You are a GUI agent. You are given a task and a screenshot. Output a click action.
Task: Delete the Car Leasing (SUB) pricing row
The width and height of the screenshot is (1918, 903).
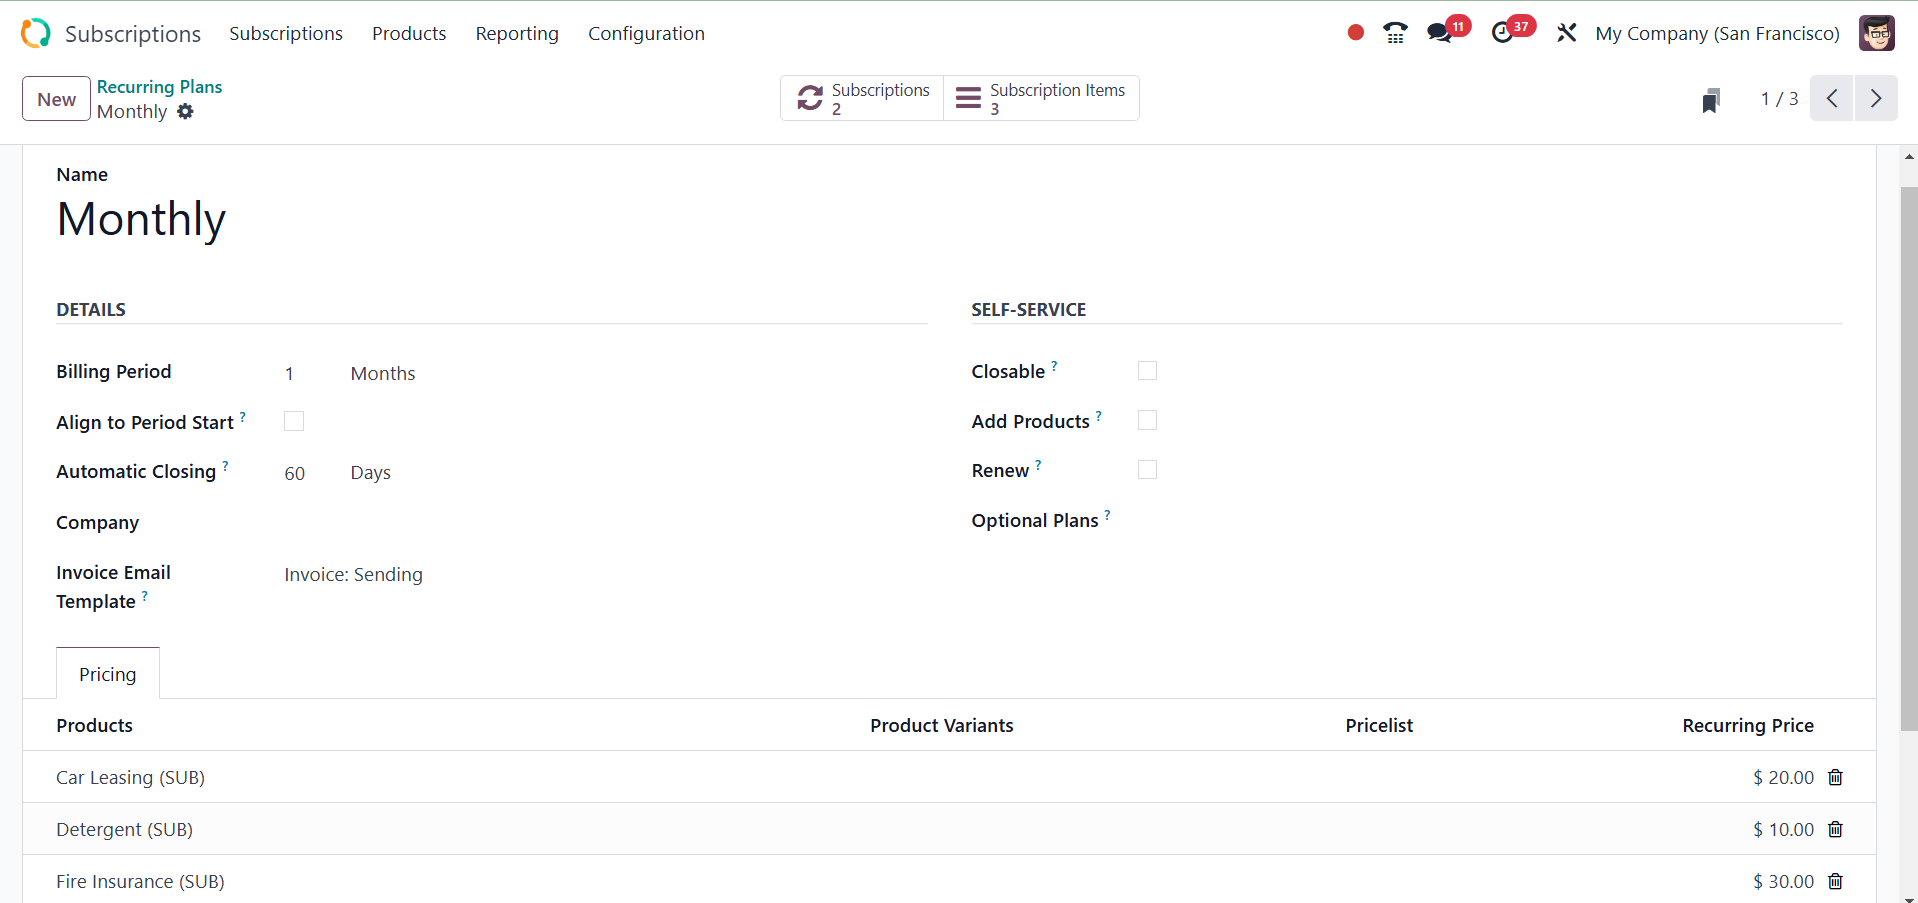(x=1835, y=777)
